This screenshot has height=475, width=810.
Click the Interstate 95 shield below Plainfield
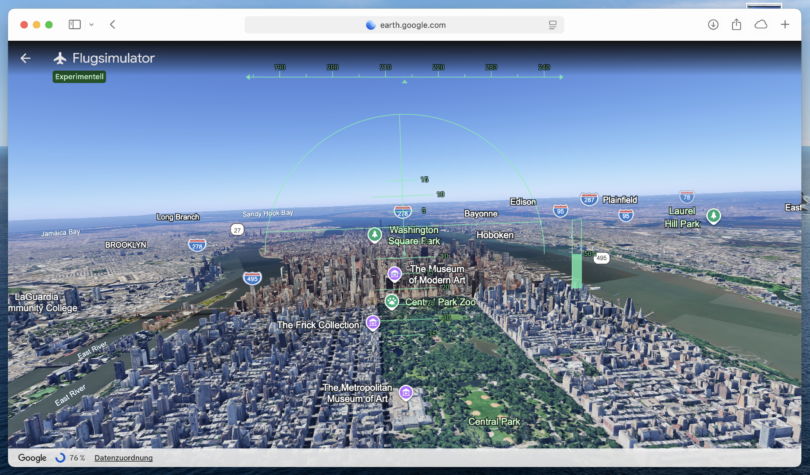tap(626, 215)
